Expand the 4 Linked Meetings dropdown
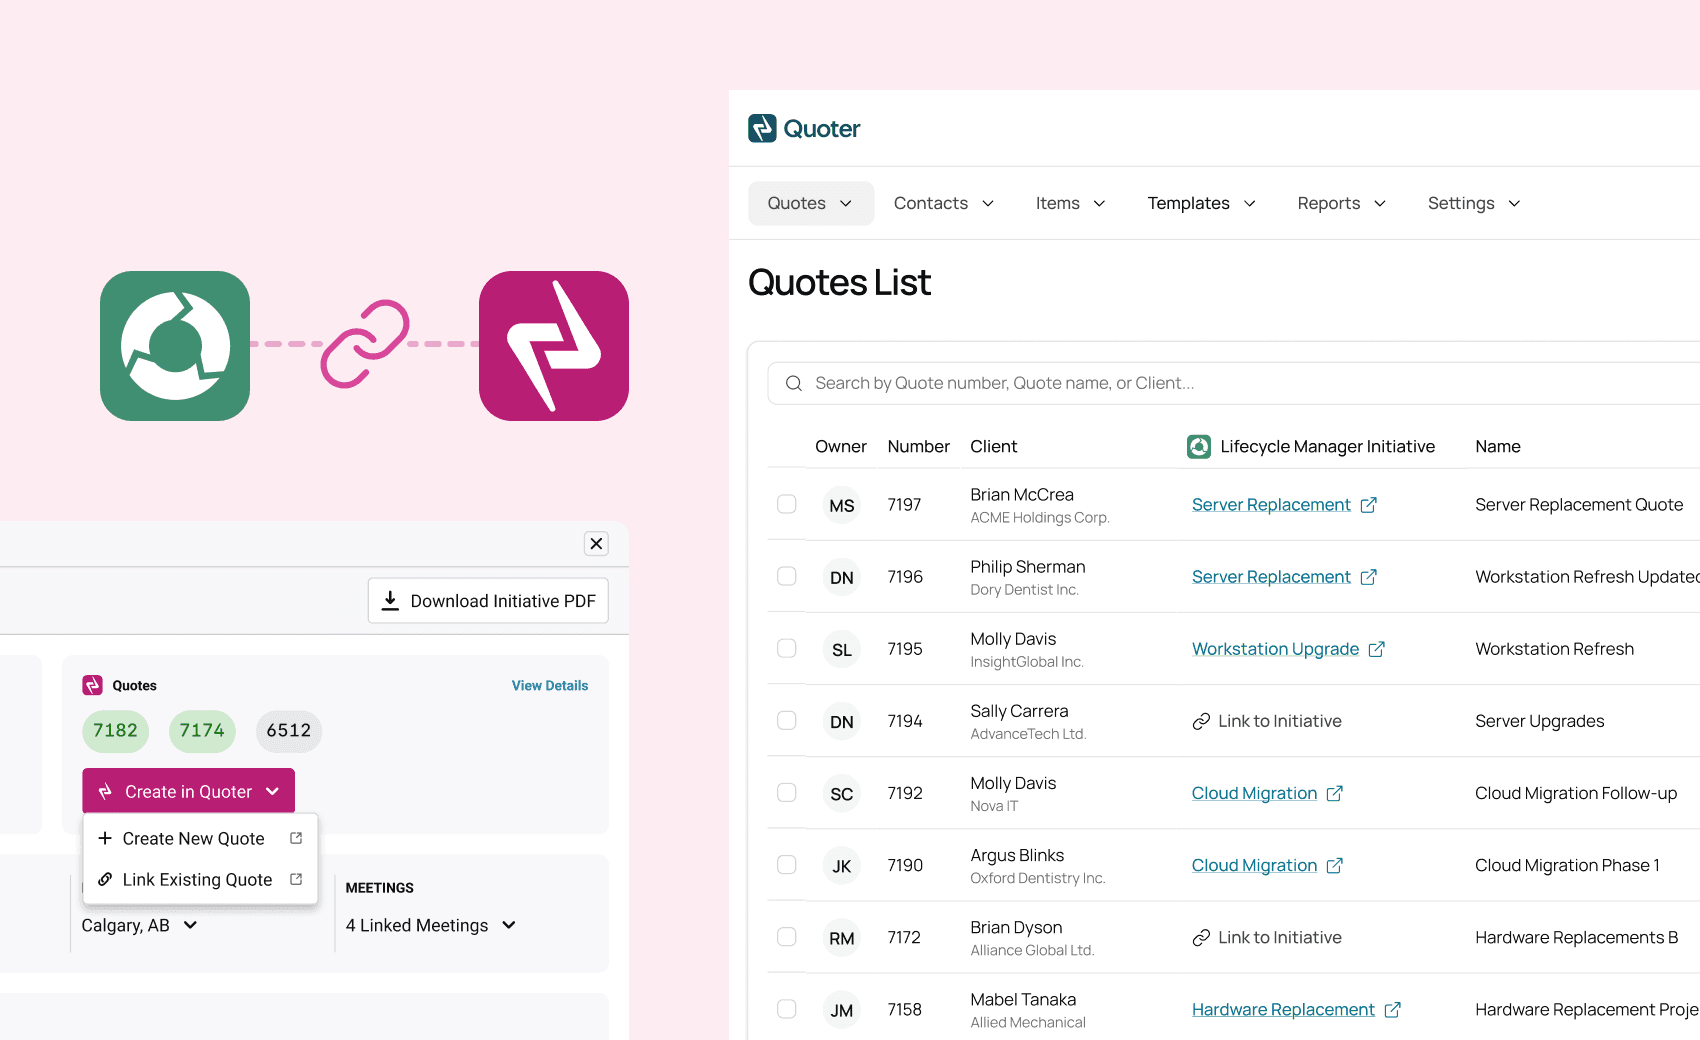This screenshot has width=1700, height=1040. [x=431, y=925]
